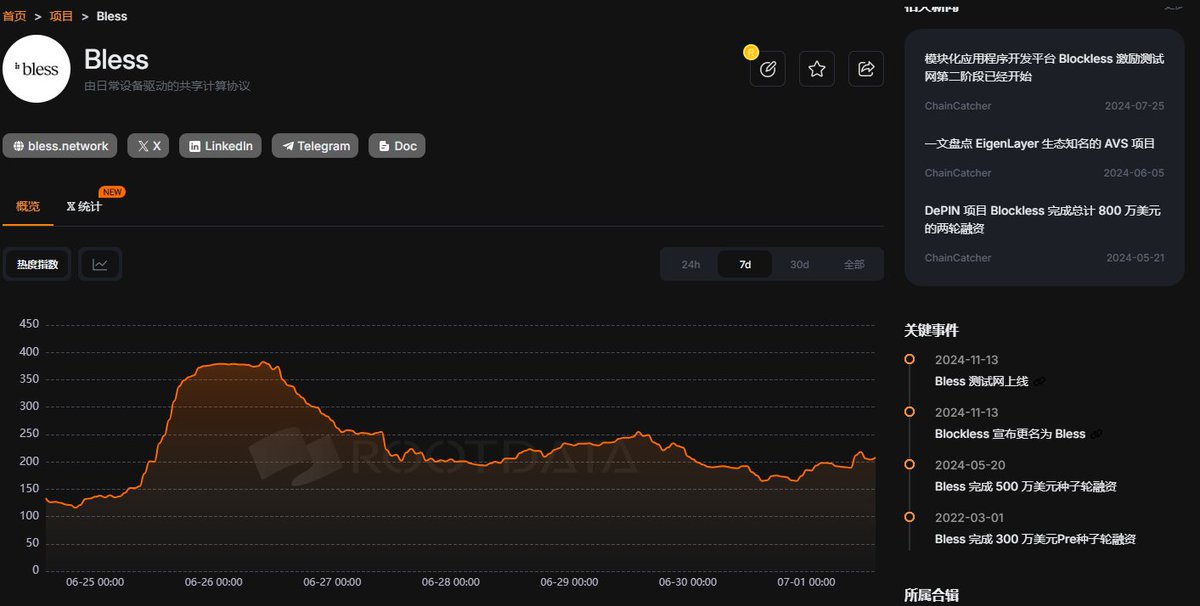Click link icon beside Blockless 宣布更名为 Bless
The height and width of the screenshot is (606, 1200).
coord(1097,434)
